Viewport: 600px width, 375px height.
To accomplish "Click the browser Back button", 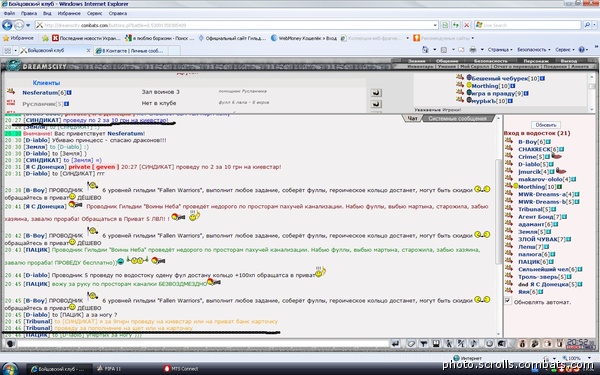I will click(7, 25).
